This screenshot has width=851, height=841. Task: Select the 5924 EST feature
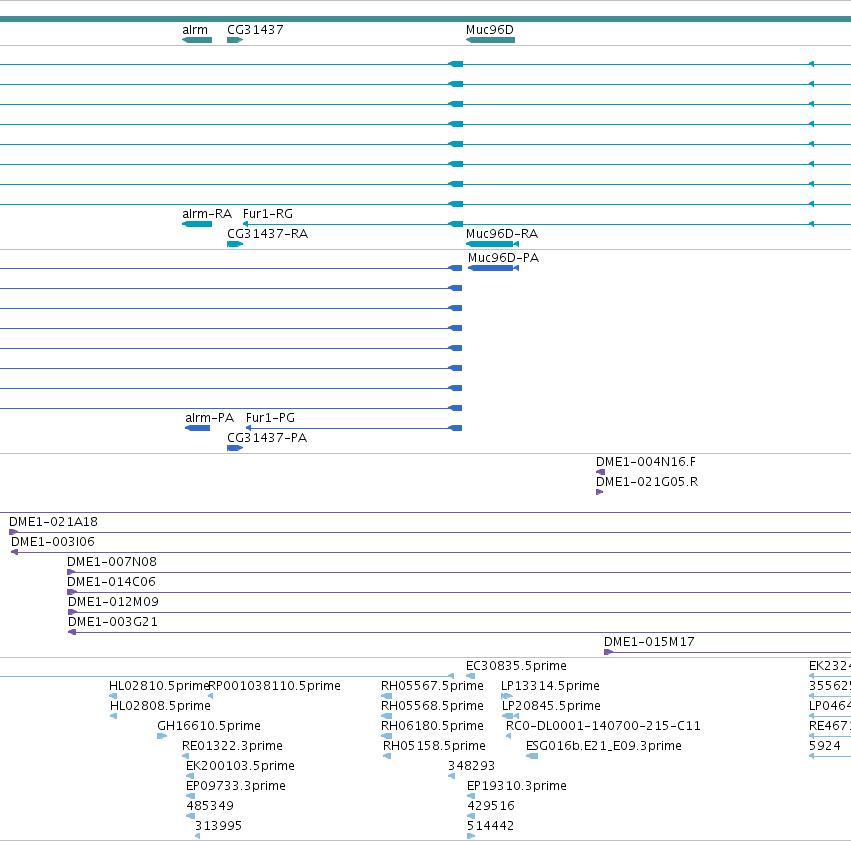[830, 756]
